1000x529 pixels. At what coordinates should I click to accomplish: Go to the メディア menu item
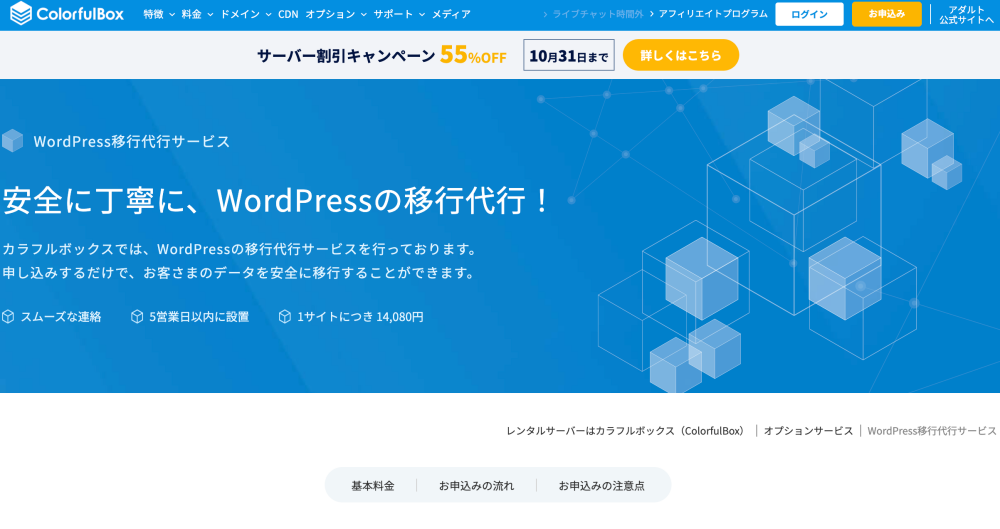click(451, 14)
